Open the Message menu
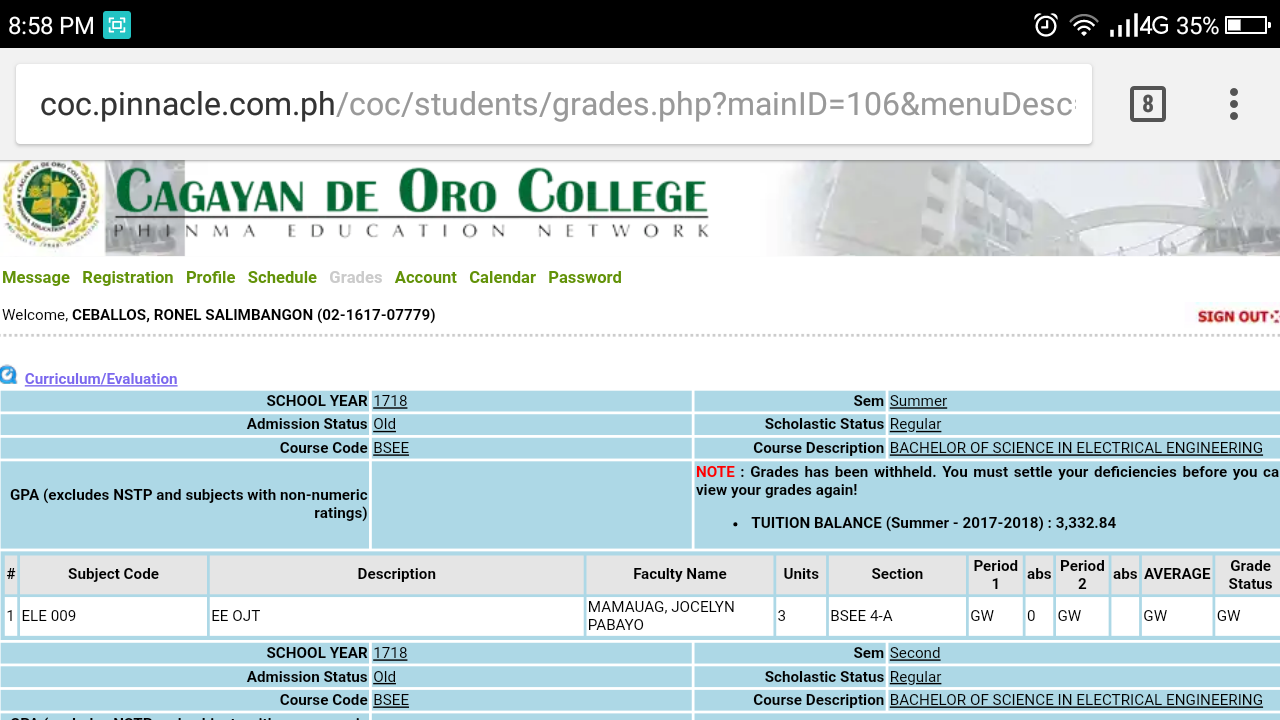Screen dimensions: 1280x720 (x=36, y=277)
